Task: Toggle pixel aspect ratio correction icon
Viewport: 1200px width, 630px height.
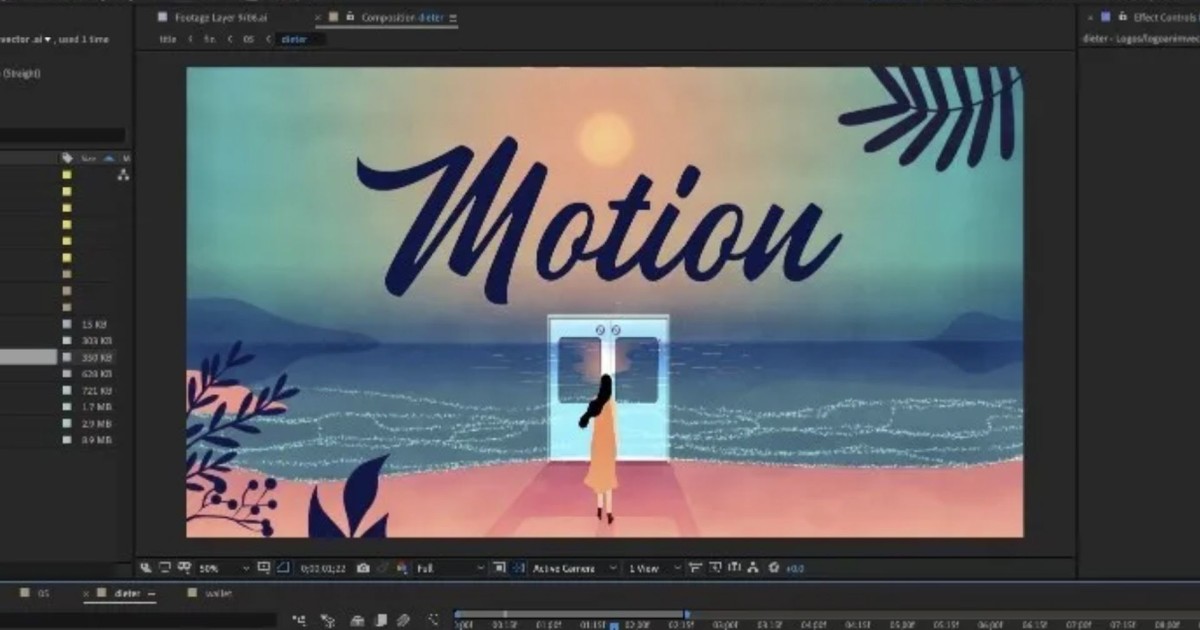Action: pyautogui.click(x=694, y=567)
